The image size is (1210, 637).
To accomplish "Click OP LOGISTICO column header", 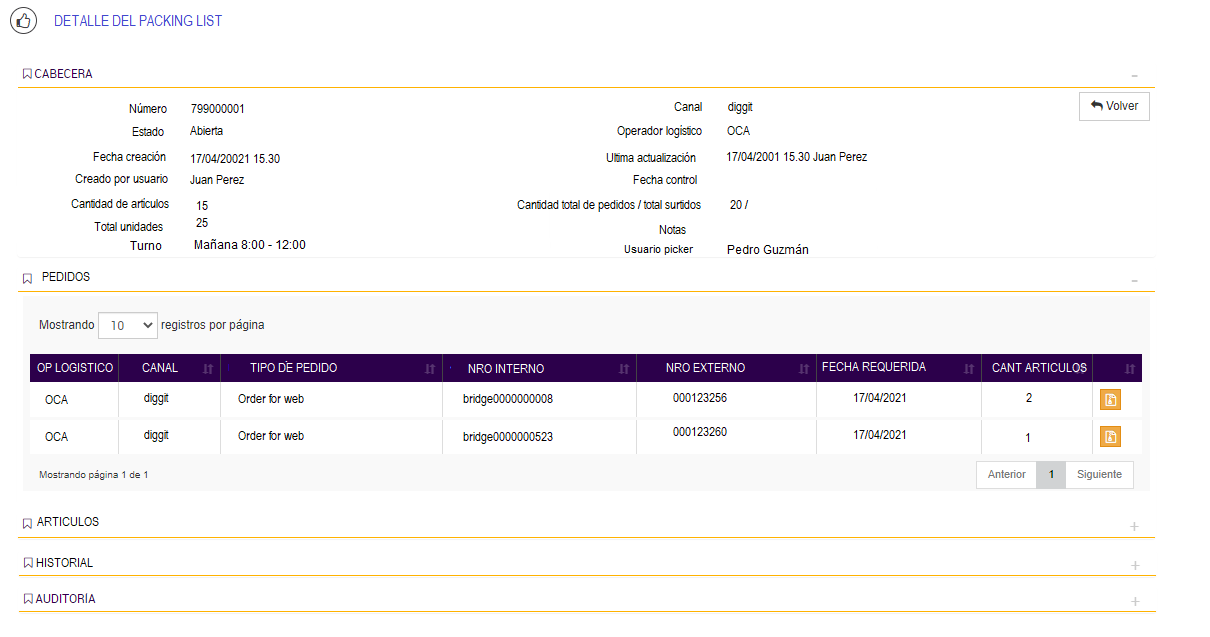I will point(75,368).
